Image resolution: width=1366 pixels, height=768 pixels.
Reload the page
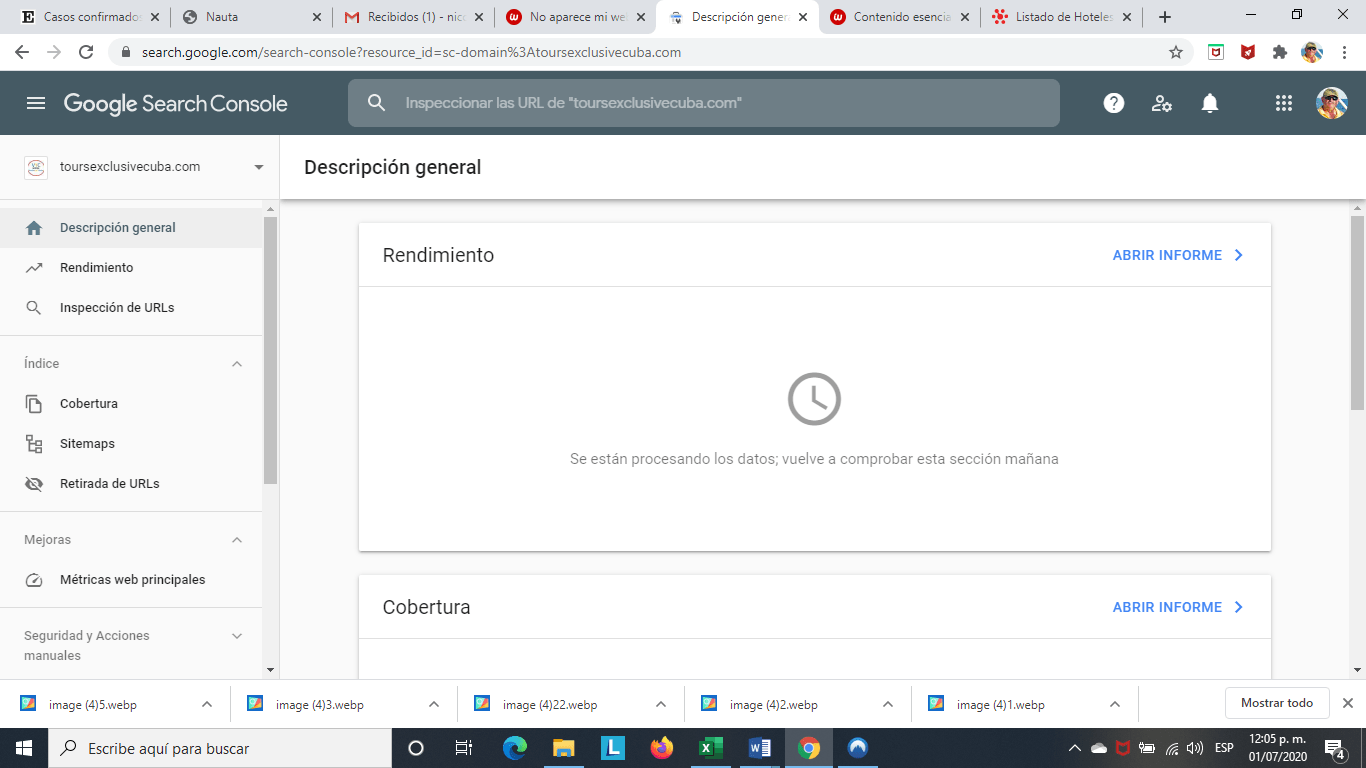(86, 52)
